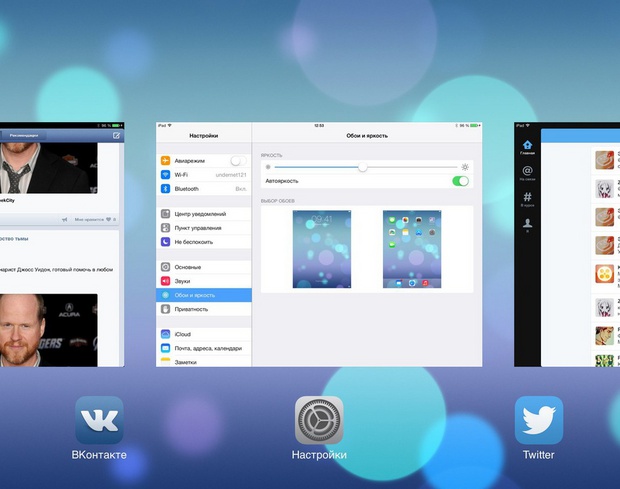Toggle the Airplane mode (Авиарежим) switch

[238, 160]
